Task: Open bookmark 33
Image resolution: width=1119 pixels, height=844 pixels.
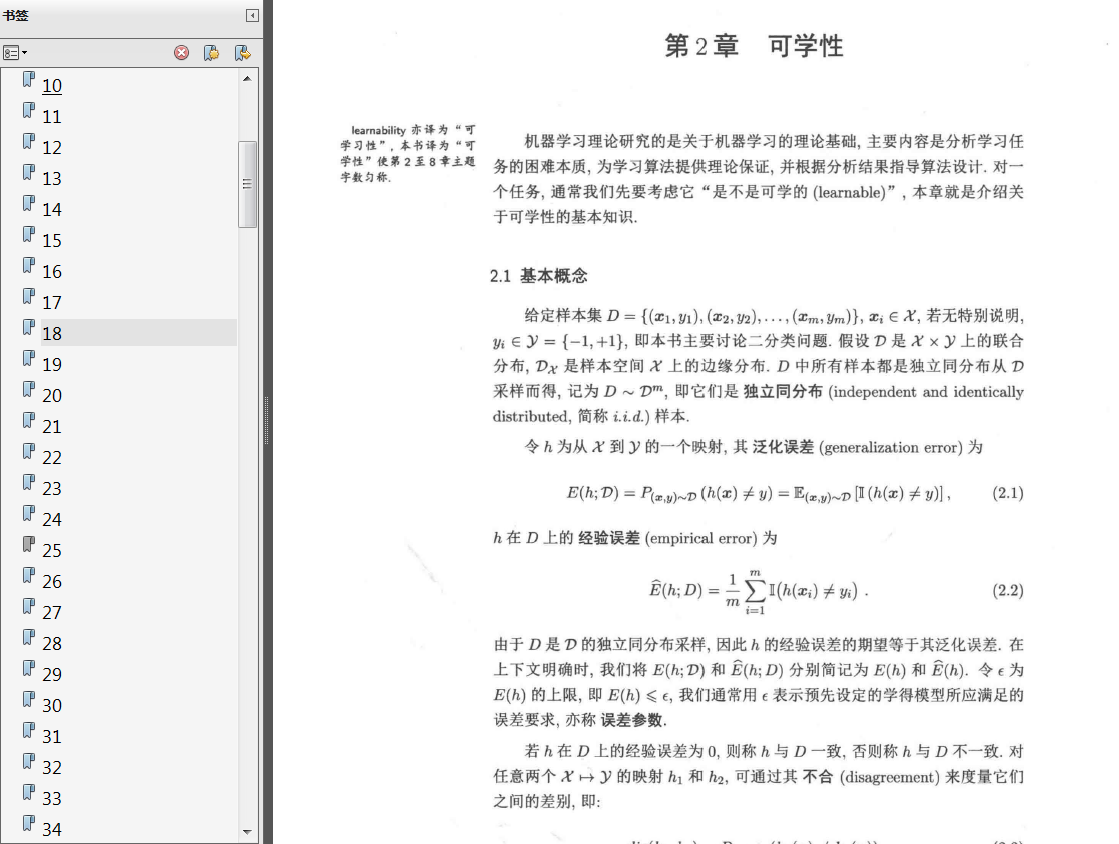Action: [51, 798]
